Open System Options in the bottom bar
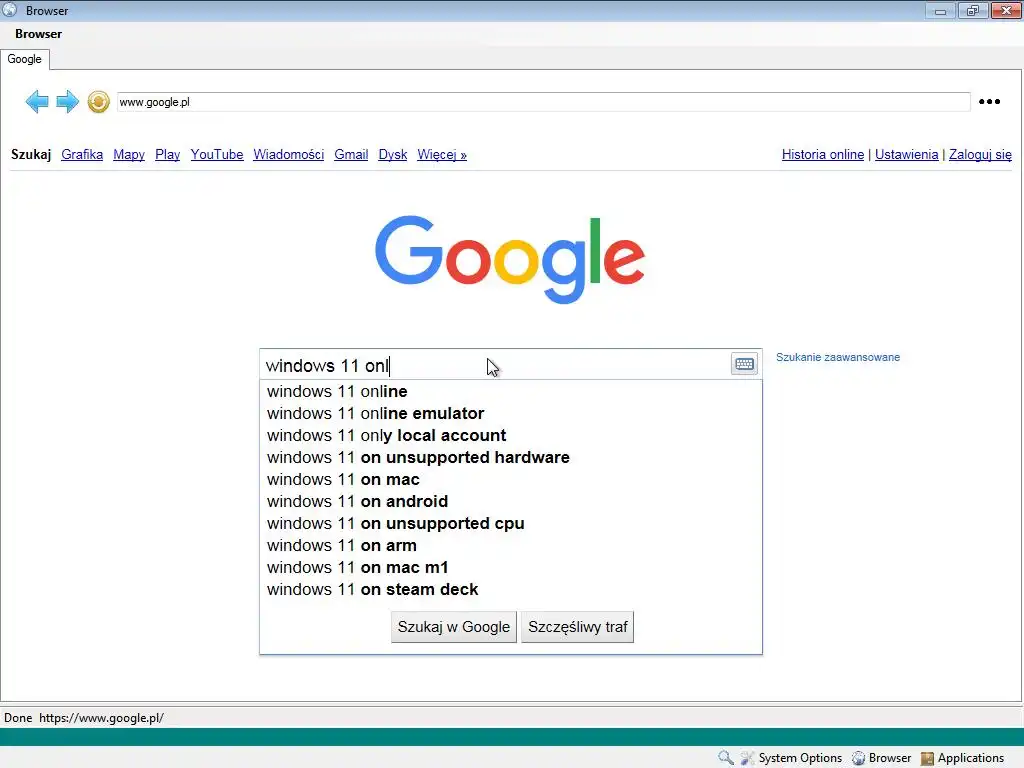Viewport: 1024px width, 768px height. [x=791, y=758]
